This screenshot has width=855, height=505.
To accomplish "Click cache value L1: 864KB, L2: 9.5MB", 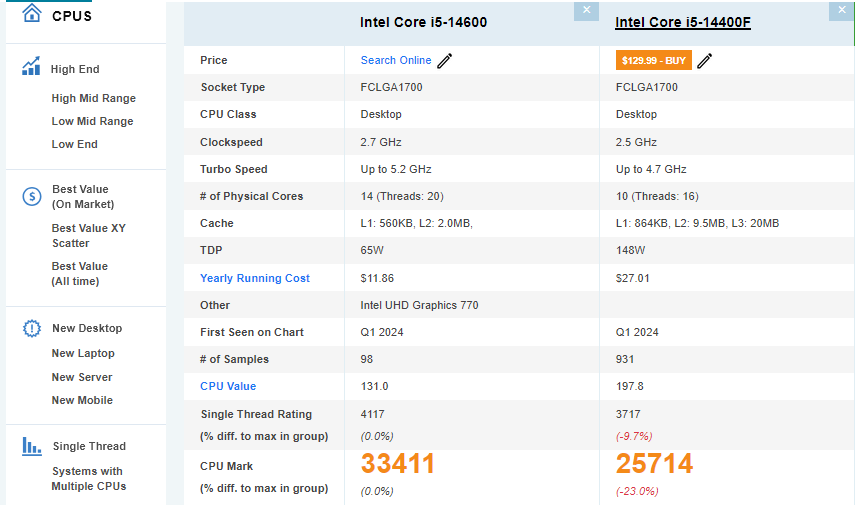I will (697, 223).
